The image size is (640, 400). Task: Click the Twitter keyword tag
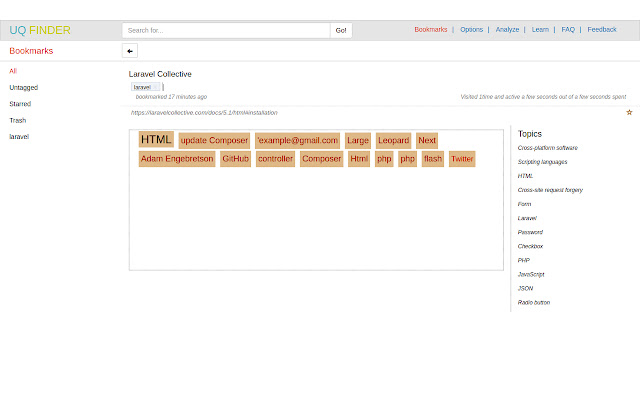pos(462,159)
